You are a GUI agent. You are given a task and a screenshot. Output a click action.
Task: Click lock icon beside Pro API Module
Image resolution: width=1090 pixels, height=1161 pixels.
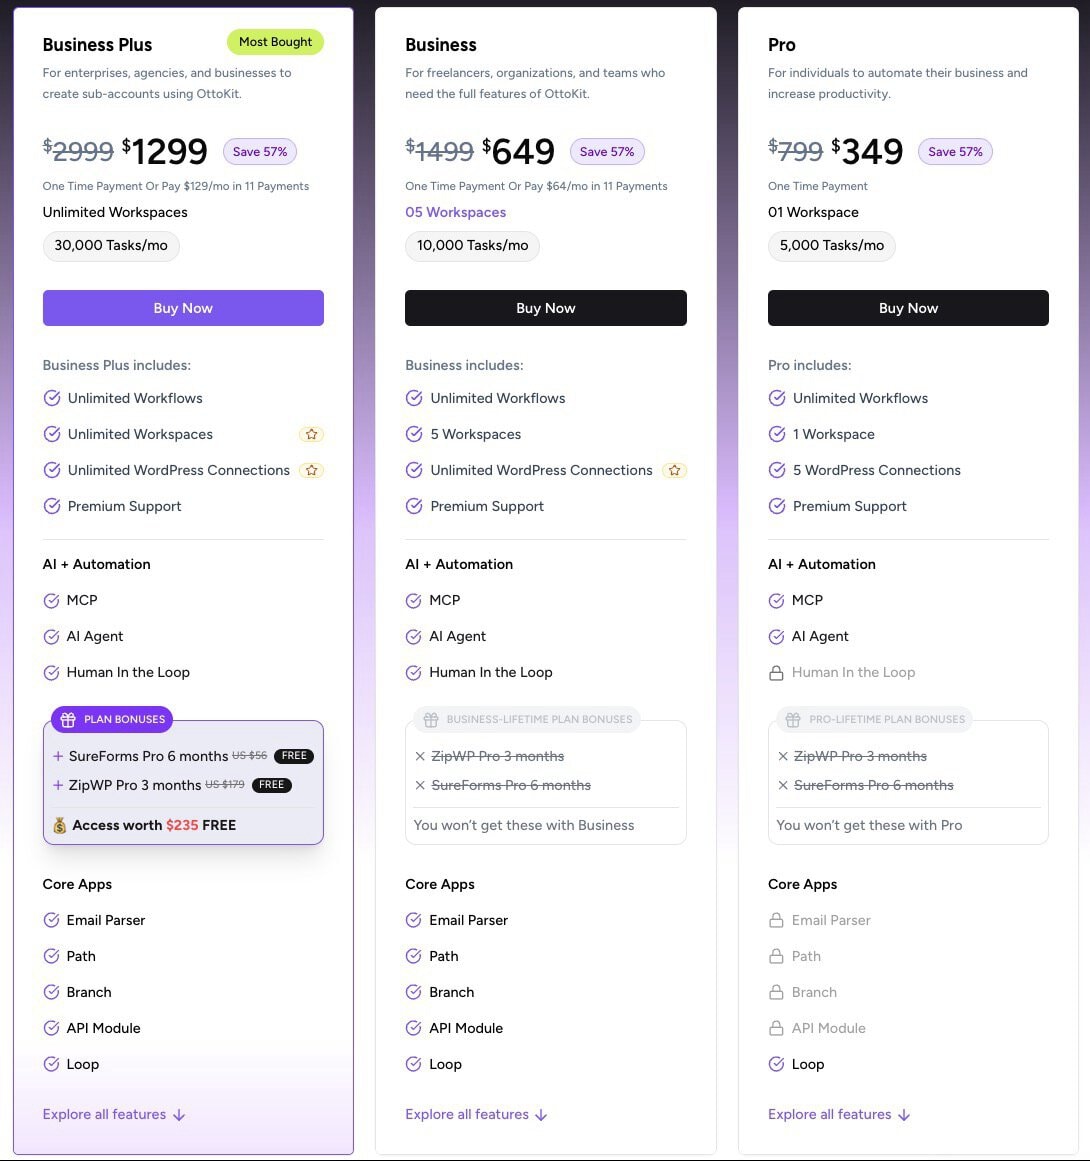[x=776, y=1028]
